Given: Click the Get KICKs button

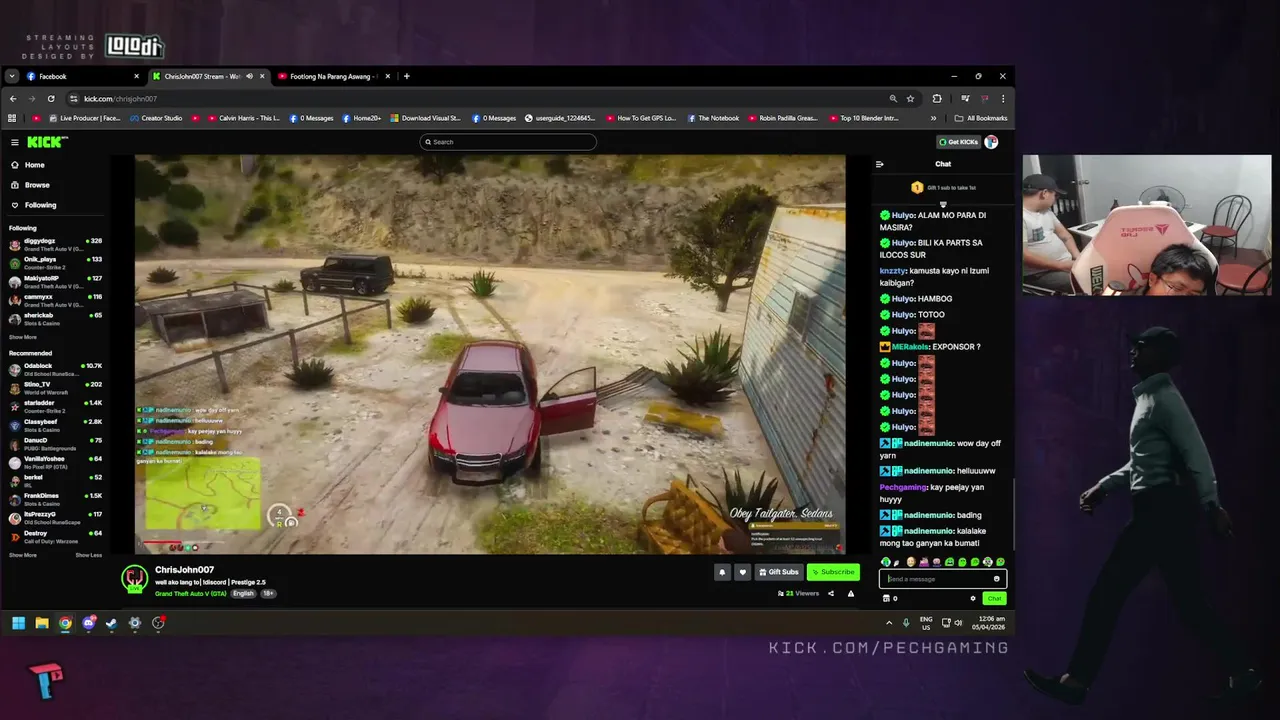Looking at the screenshot, I should (958, 142).
